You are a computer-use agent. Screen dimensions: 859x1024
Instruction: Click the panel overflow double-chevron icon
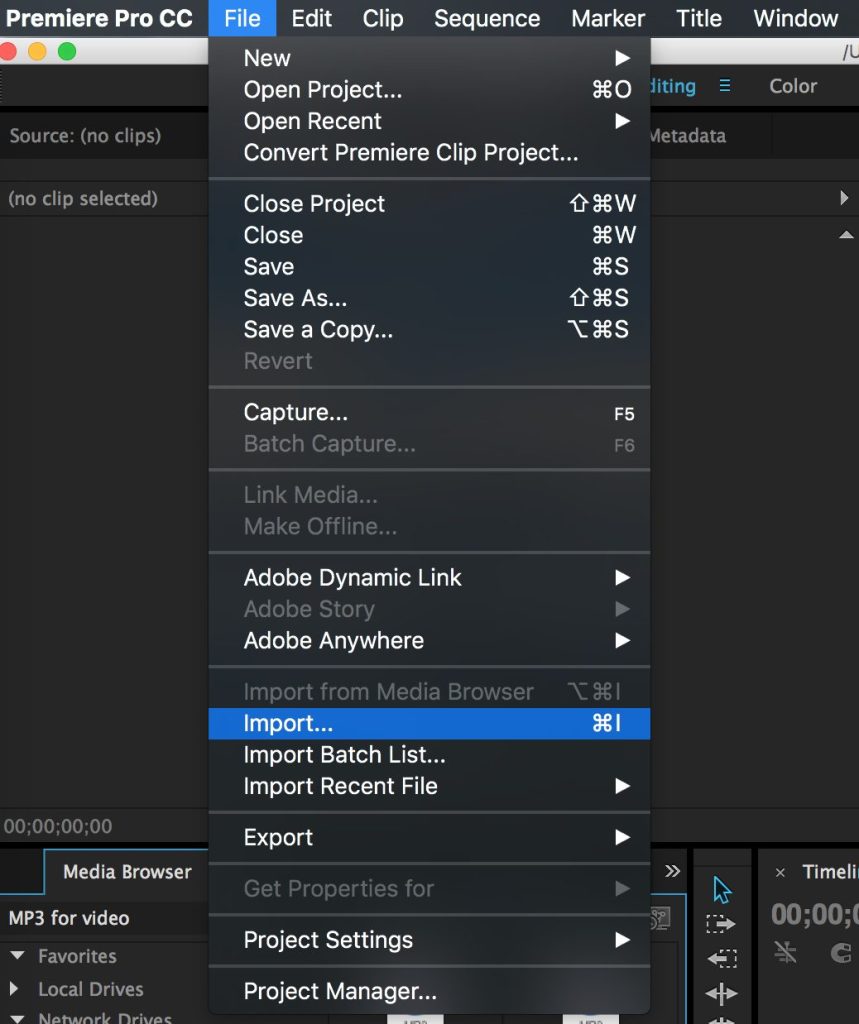[673, 871]
